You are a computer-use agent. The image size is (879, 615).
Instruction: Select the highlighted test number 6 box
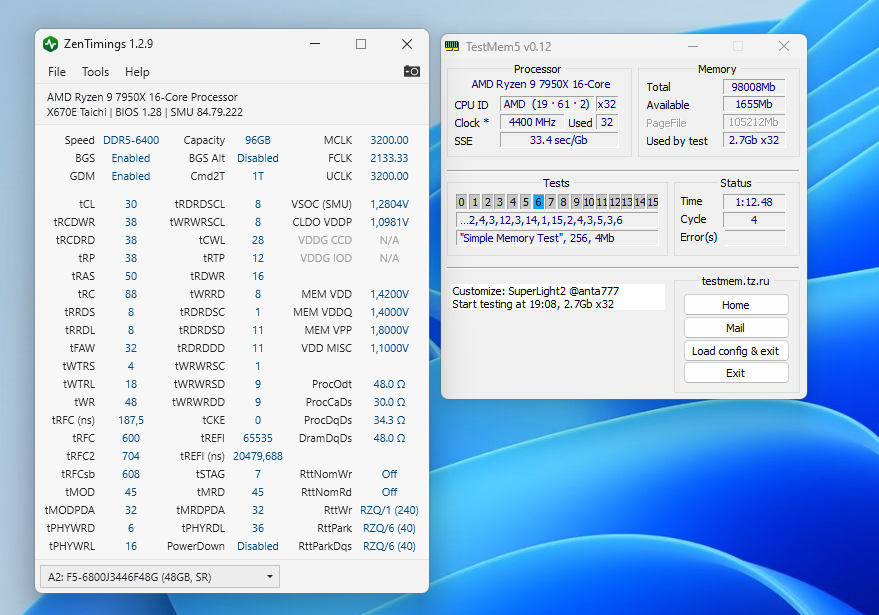coord(538,202)
